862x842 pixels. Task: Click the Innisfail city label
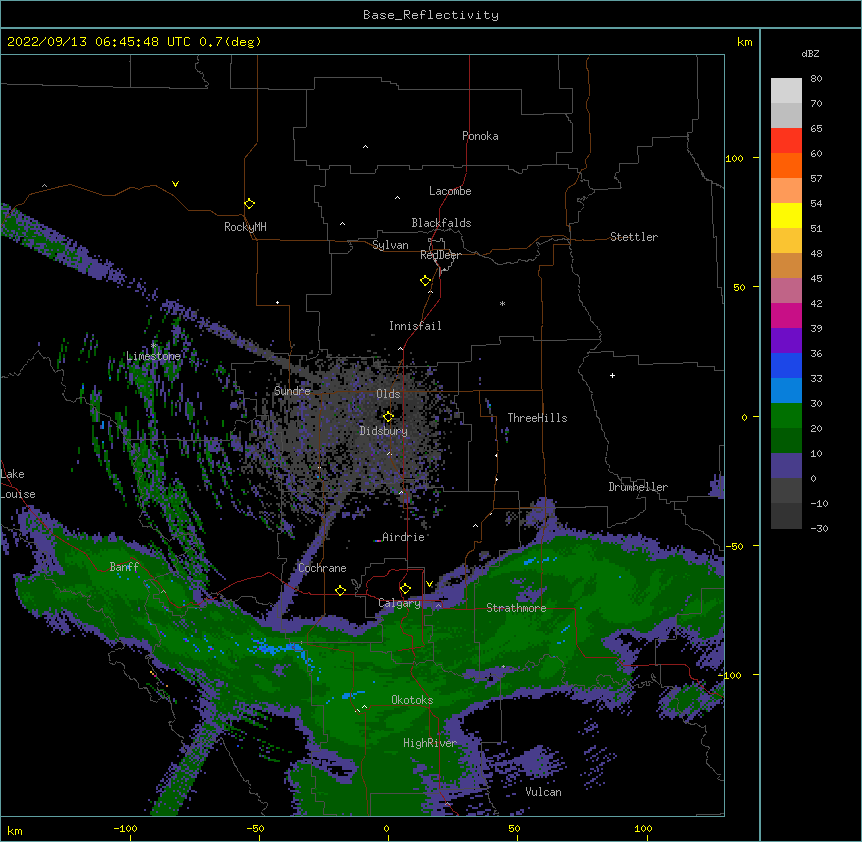(x=415, y=326)
